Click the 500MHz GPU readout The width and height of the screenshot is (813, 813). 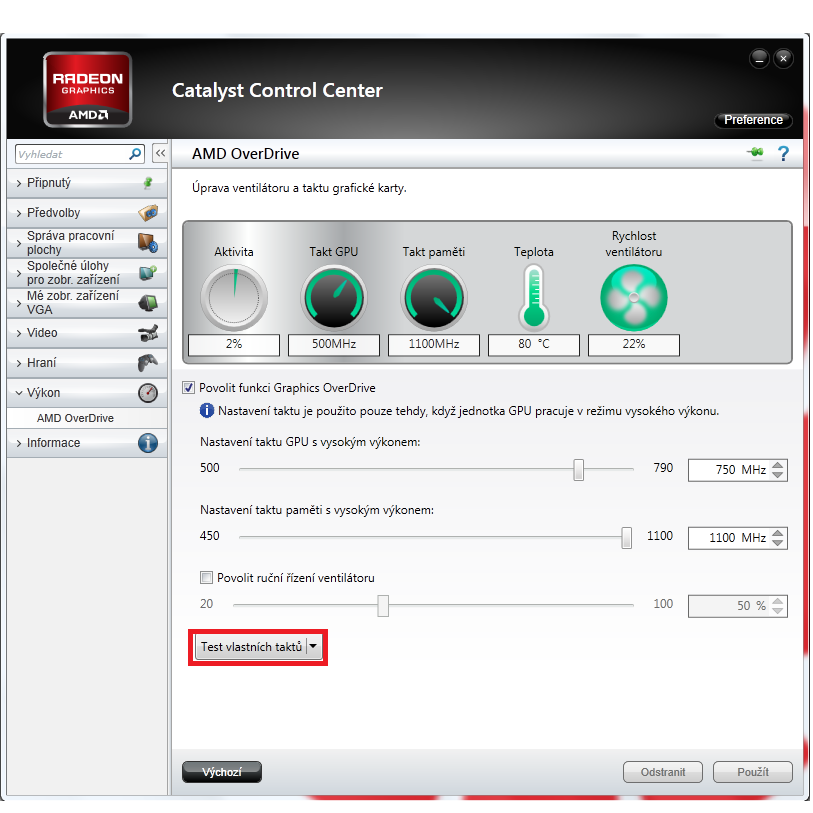334,344
